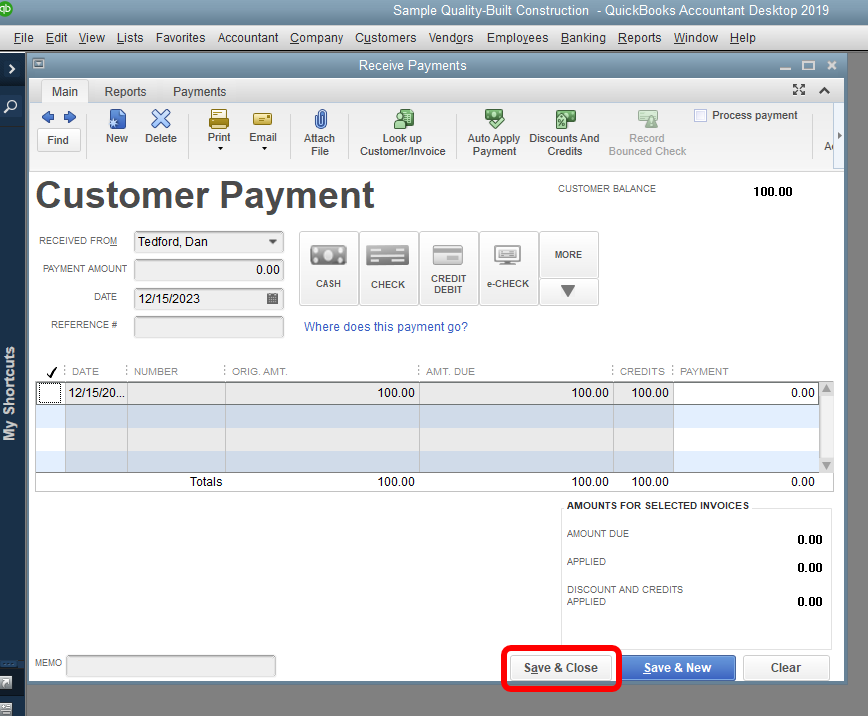Click invoice row Credits cell 100.00
The width and height of the screenshot is (868, 716).
pyautogui.click(x=643, y=393)
